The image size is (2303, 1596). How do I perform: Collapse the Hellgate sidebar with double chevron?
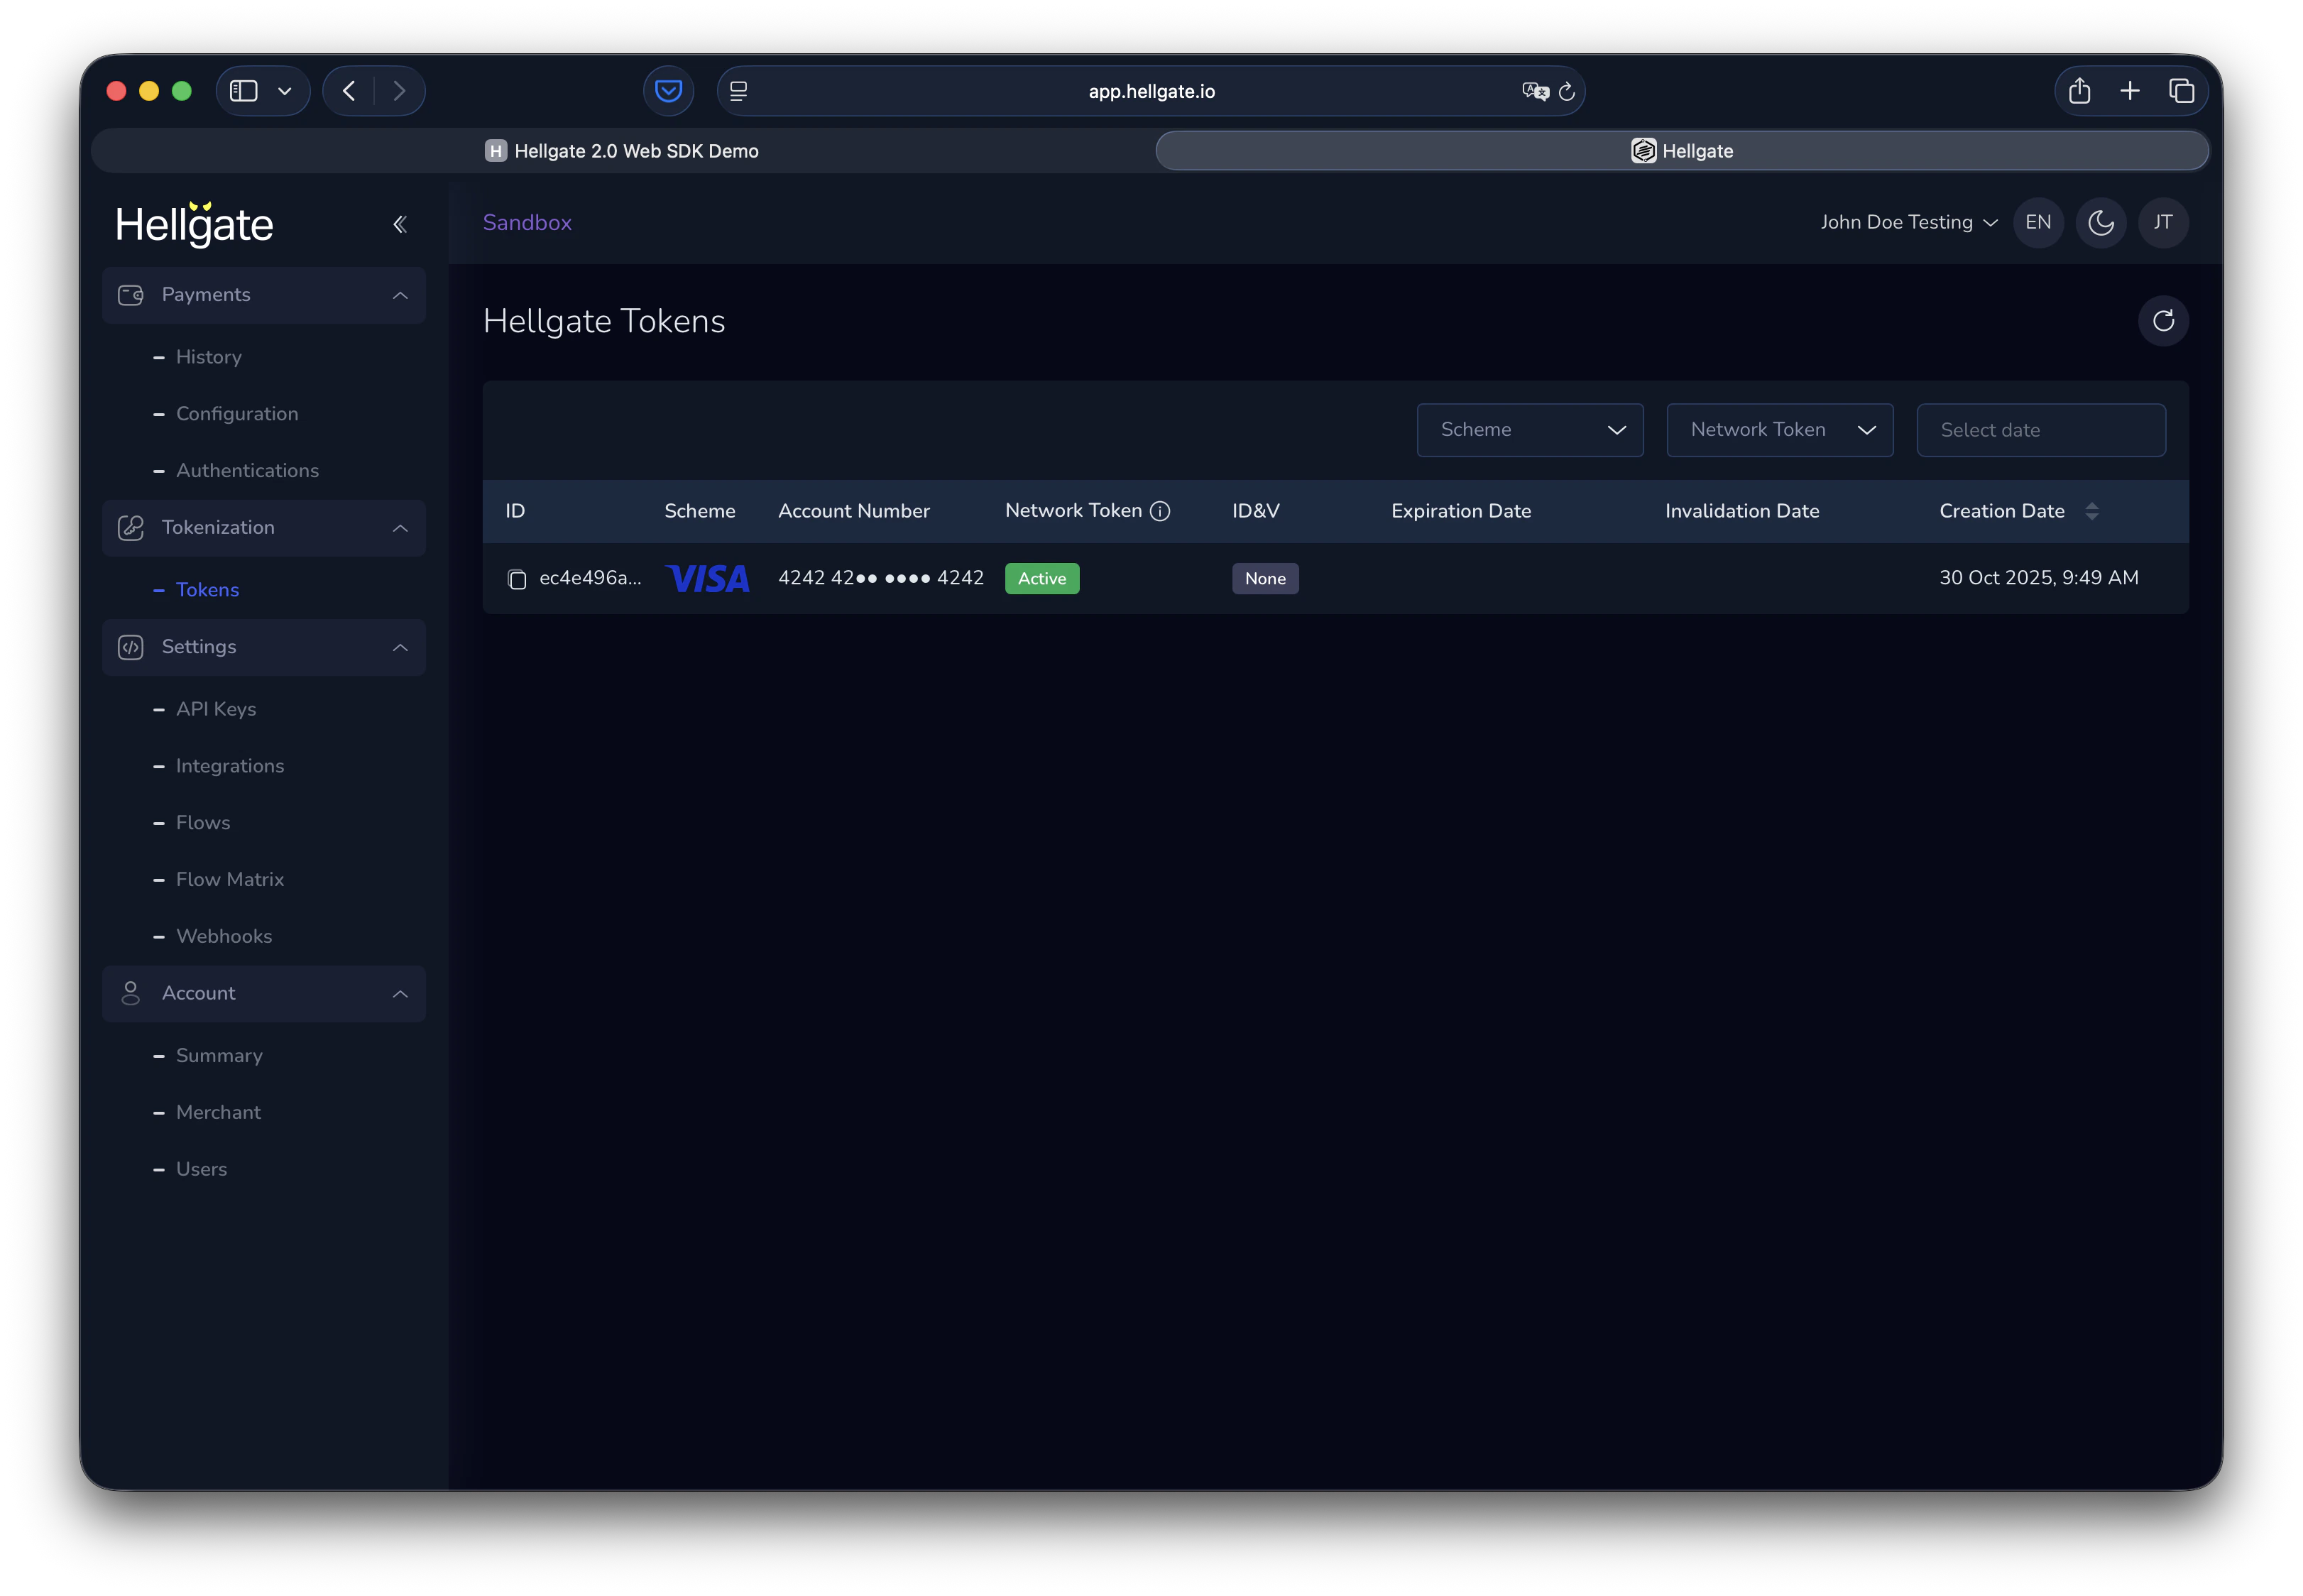[x=400, y=224]
